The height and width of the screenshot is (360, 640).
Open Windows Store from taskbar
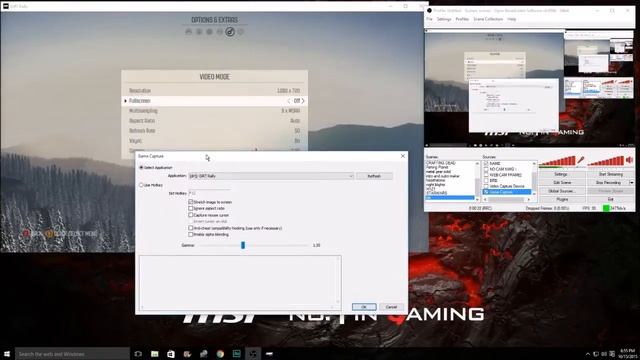(x=171, y=354)
